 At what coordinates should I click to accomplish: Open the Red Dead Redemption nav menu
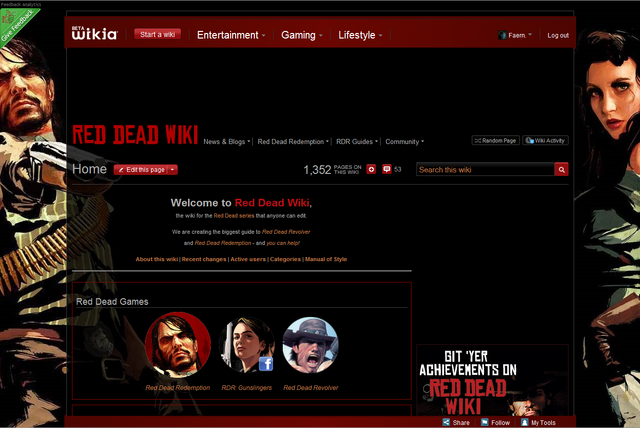[x=293, y=142]
